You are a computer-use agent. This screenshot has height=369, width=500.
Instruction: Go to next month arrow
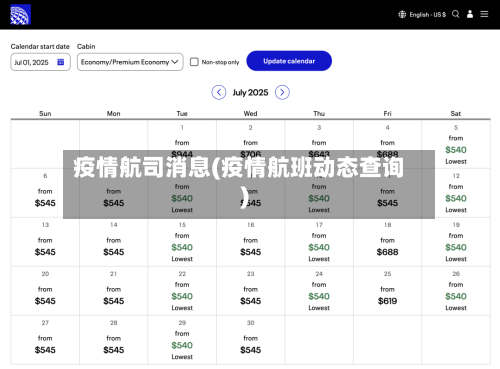coord(282,92)
